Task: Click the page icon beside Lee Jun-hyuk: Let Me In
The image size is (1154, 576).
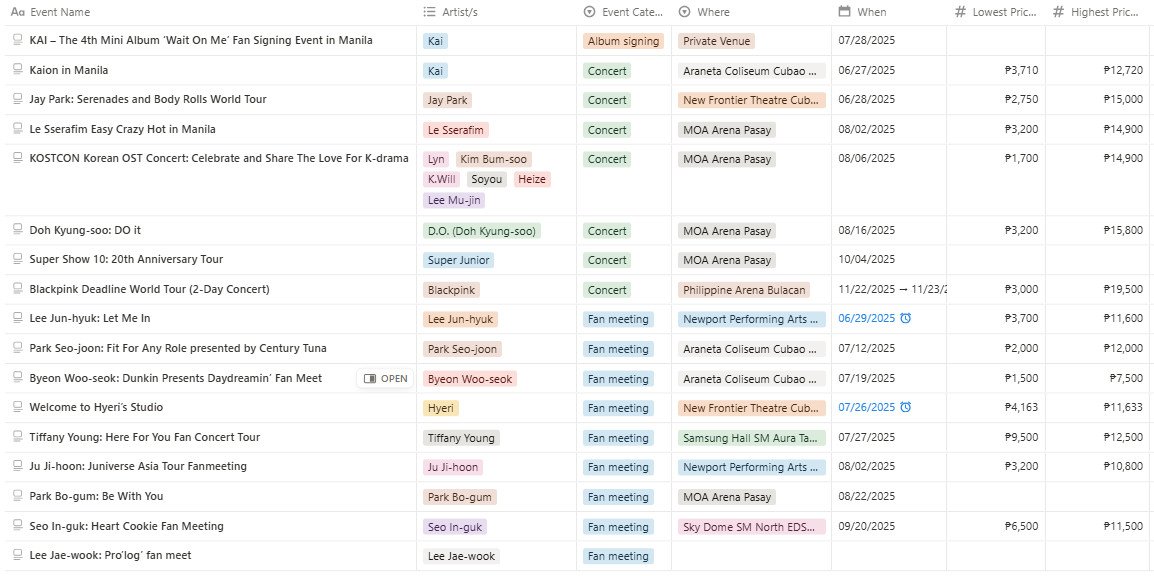Action: pos(18,318)
